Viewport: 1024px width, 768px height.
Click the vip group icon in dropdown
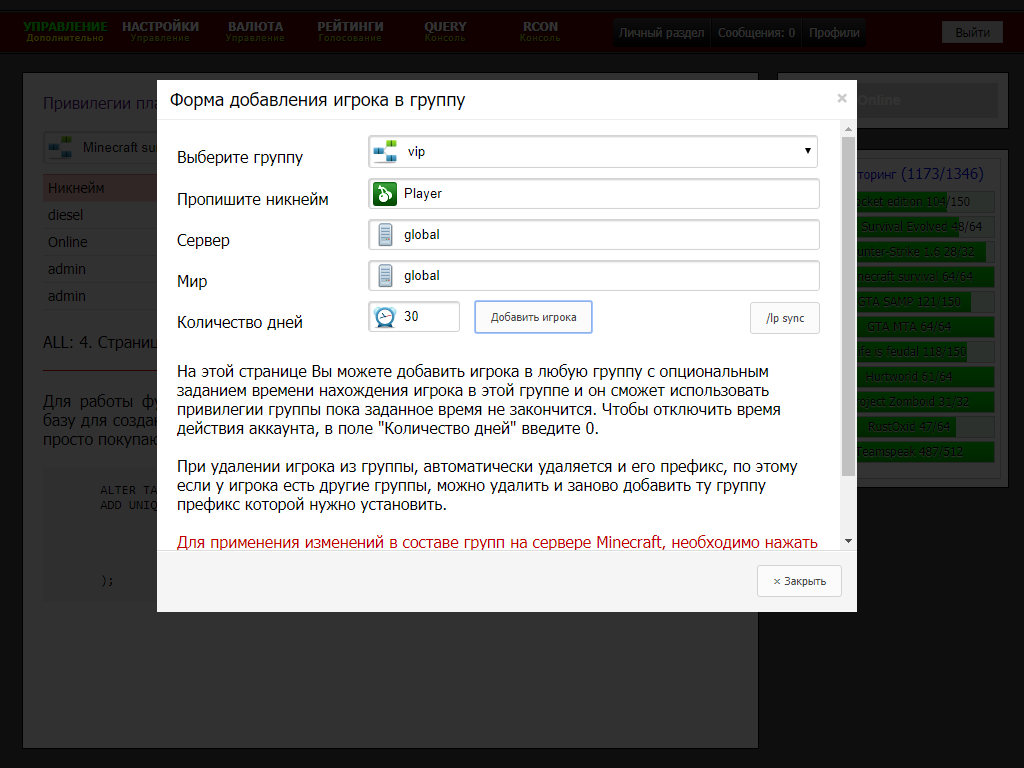[385, 152]
